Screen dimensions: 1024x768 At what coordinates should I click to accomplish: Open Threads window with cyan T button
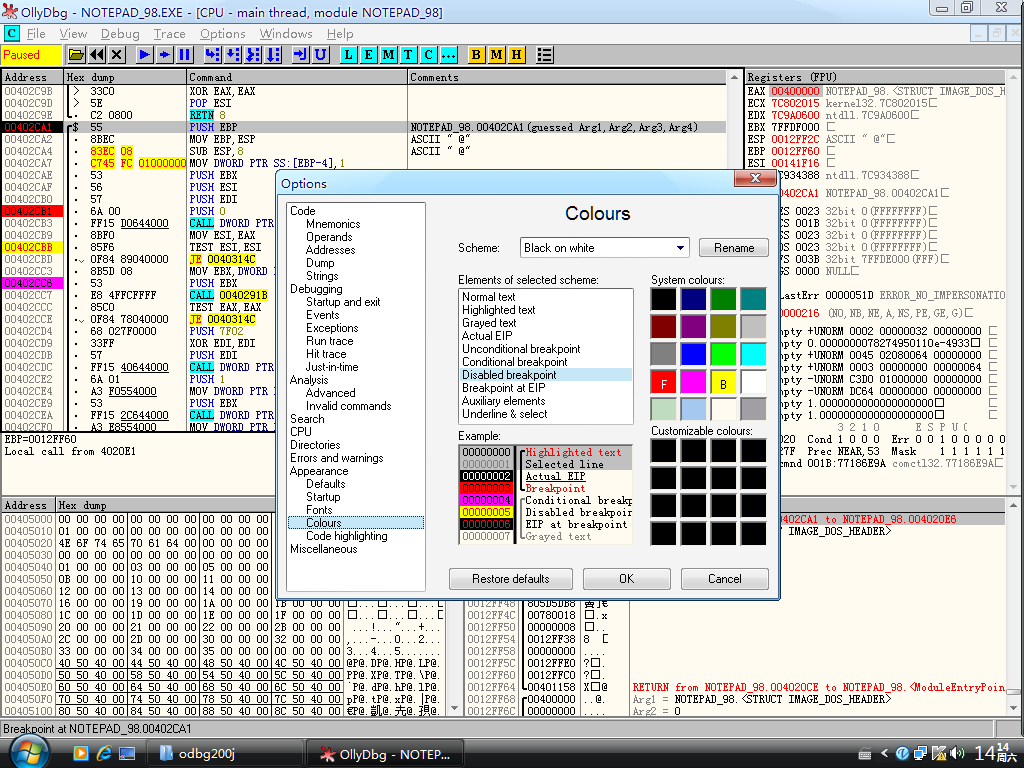coord(408,54)
